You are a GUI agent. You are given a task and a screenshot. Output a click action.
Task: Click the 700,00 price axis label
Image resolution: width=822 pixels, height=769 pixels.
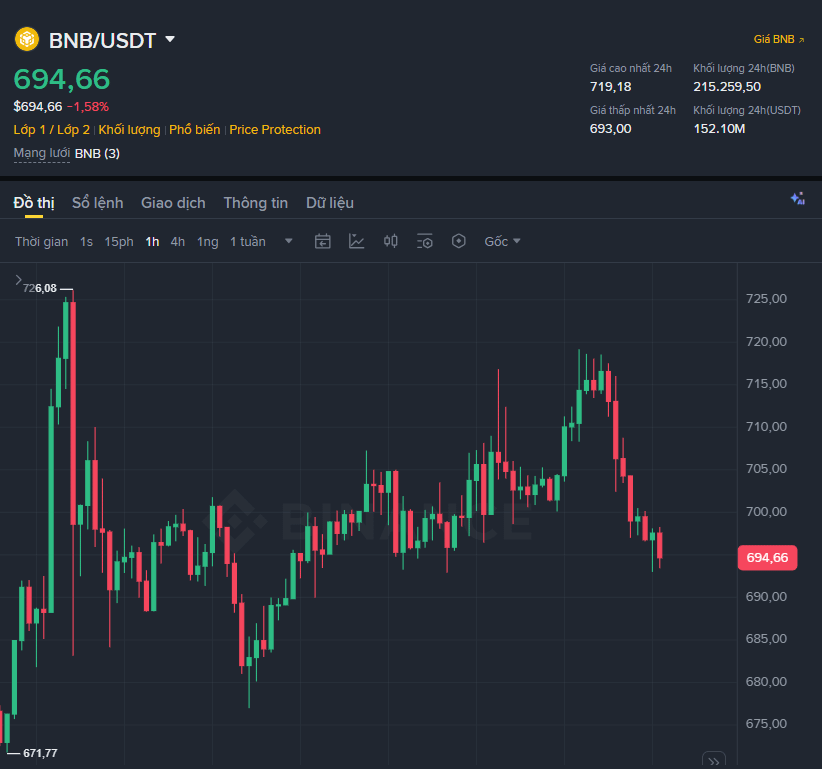pyautogui.click(x=766, y=512)
